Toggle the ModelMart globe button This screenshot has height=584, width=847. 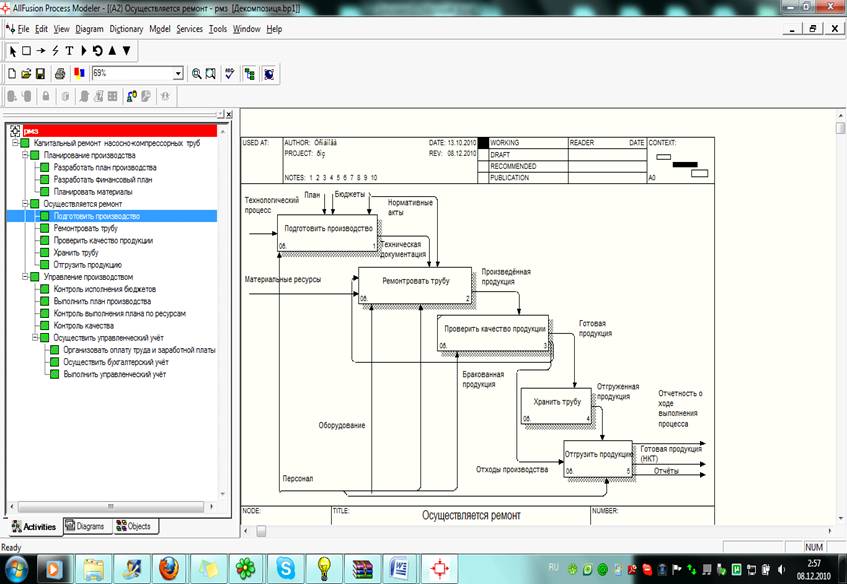270,74
